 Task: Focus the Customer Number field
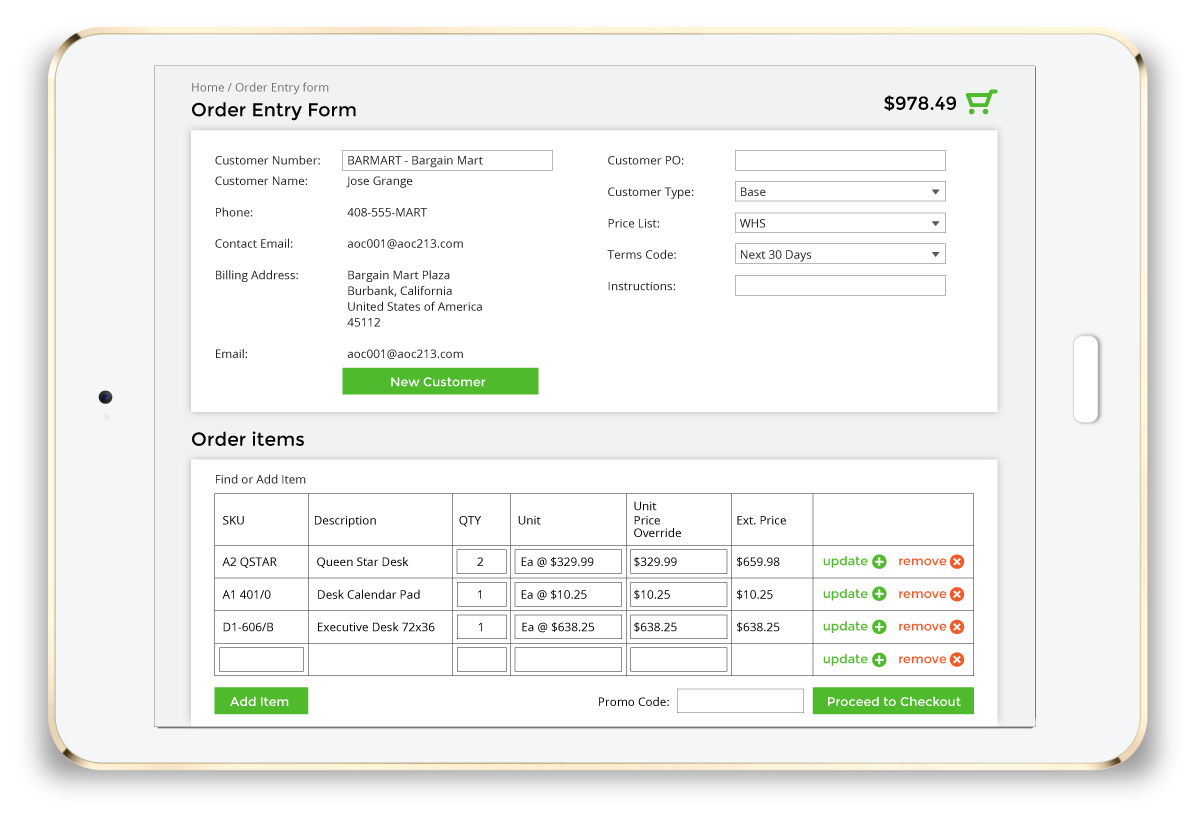[x=447, y=160]
